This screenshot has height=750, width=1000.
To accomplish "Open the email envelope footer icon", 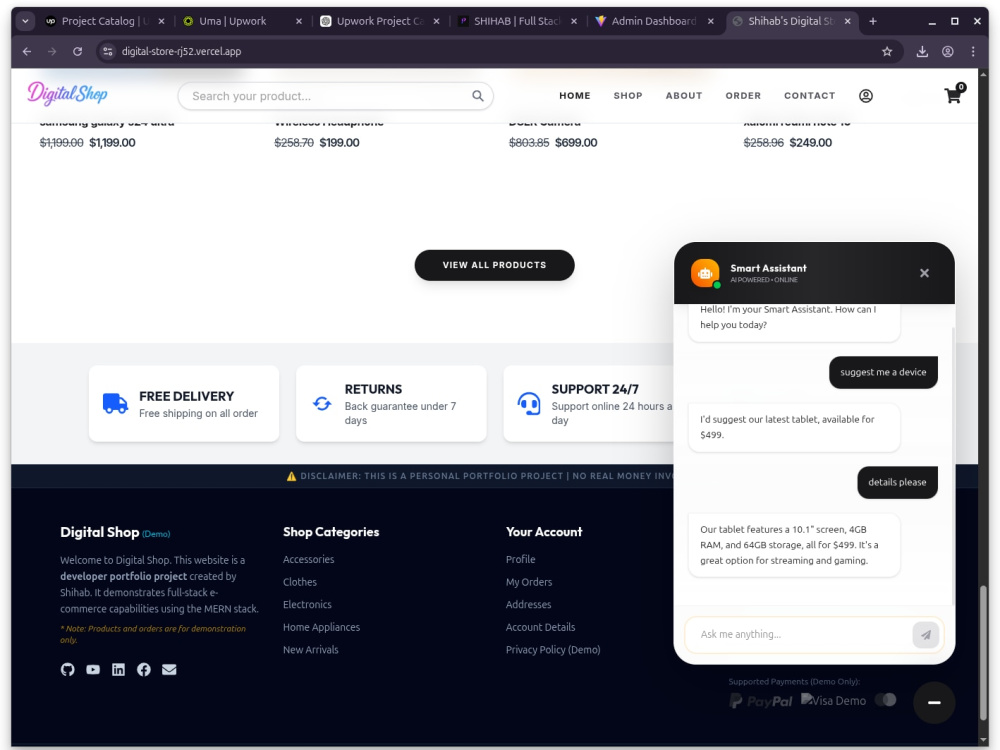I will [x=169, y=669].
